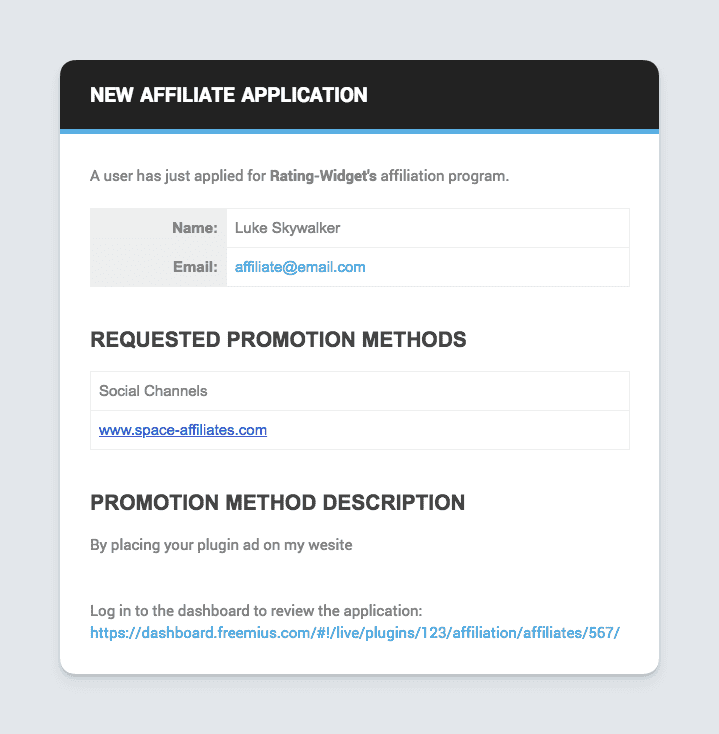Click the word 'DESCRIPTION' in the heading
This screenshot has width=719, height=734.
tap(394, 503)
